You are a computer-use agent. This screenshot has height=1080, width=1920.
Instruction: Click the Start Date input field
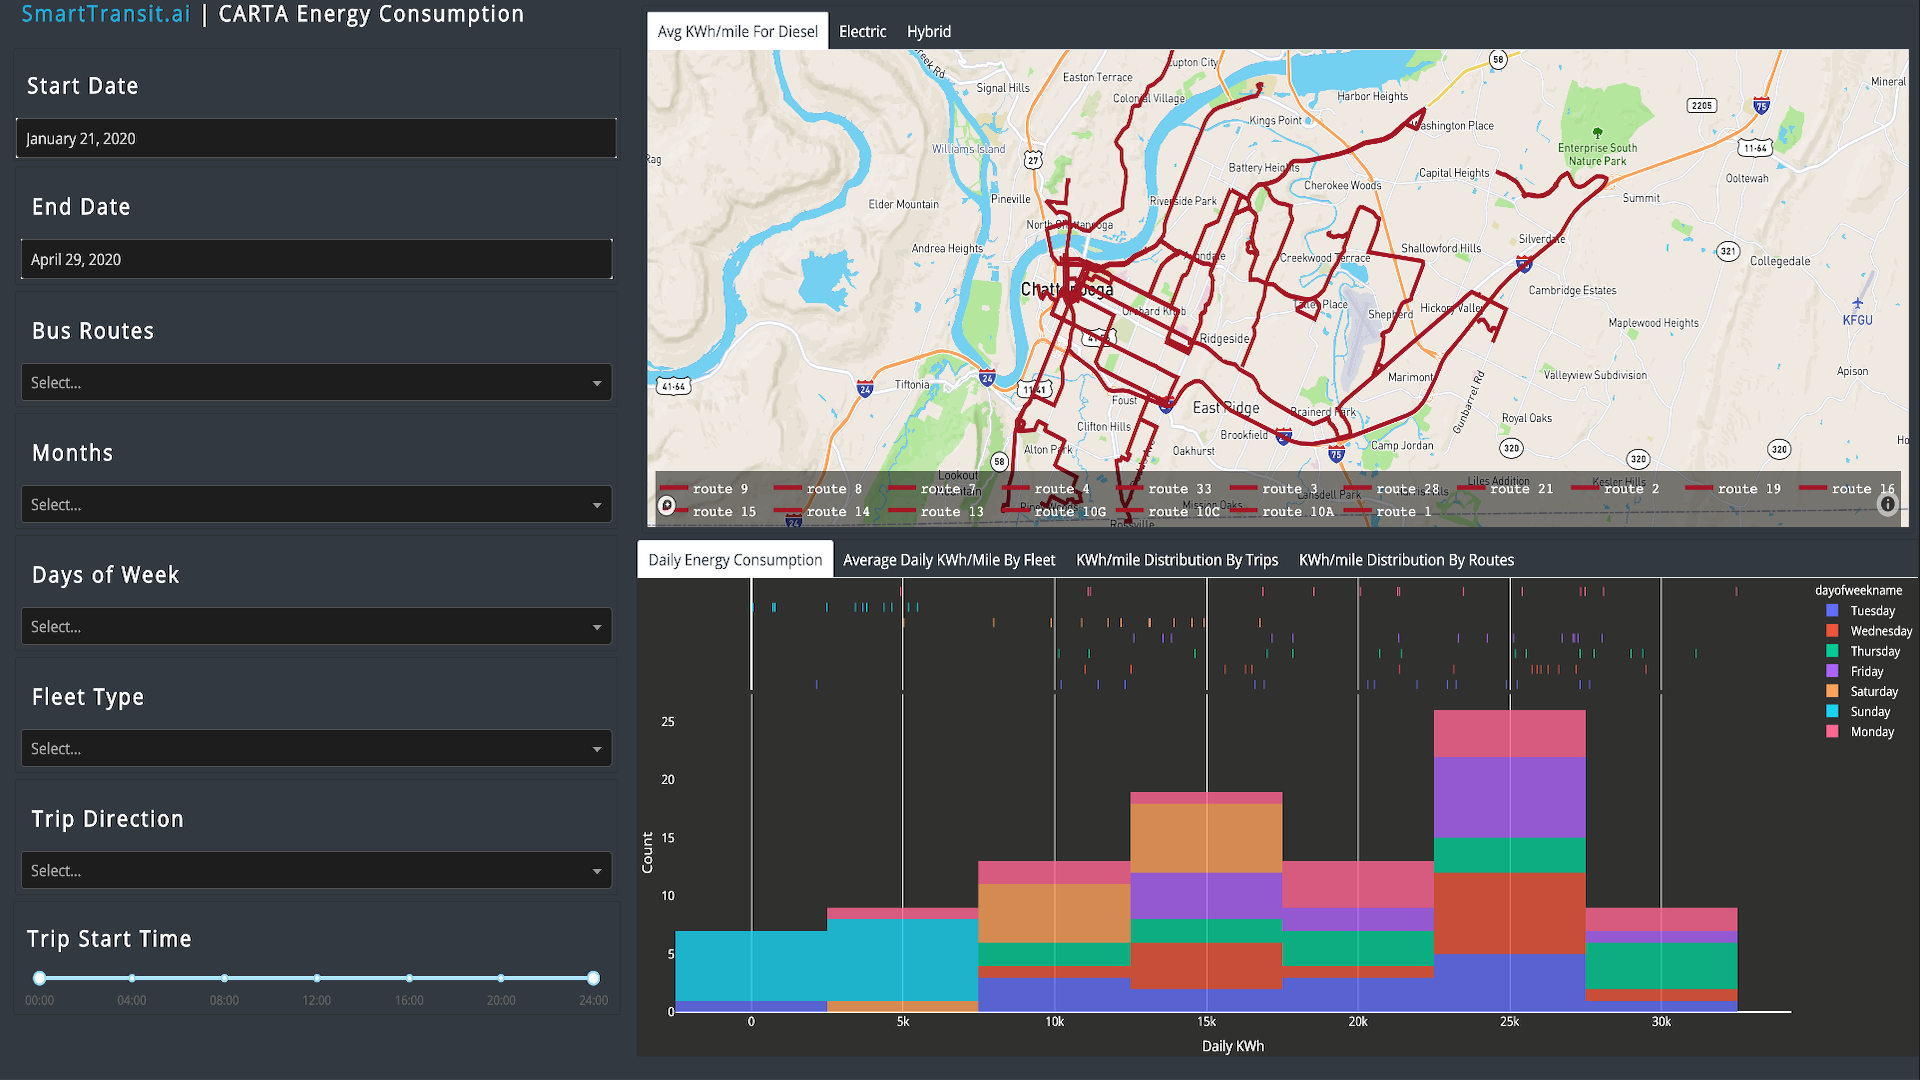(316, 139)
